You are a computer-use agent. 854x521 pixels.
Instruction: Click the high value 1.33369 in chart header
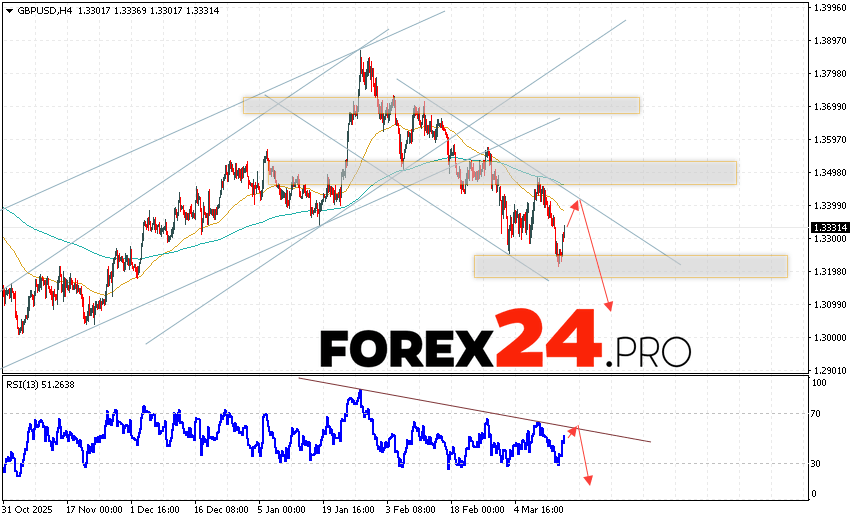(x=130, y=11)
